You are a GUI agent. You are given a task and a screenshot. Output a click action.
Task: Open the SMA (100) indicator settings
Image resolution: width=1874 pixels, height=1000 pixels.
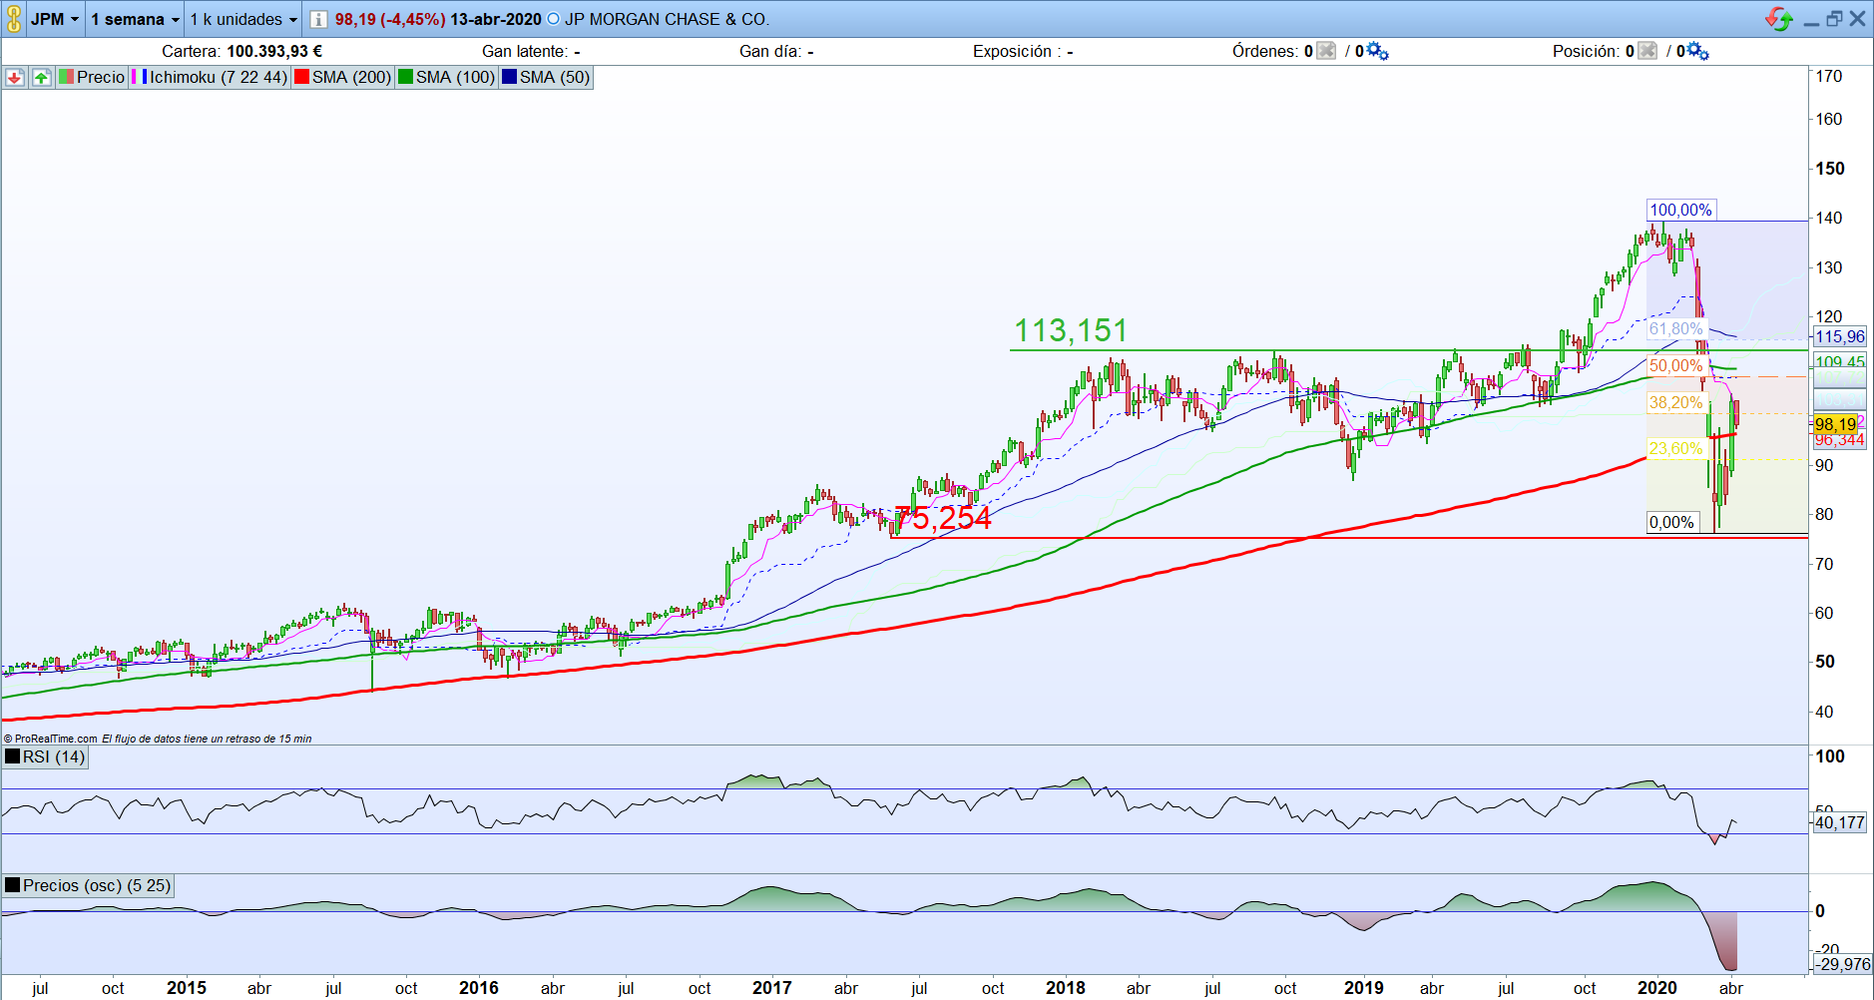coord(446,77)
